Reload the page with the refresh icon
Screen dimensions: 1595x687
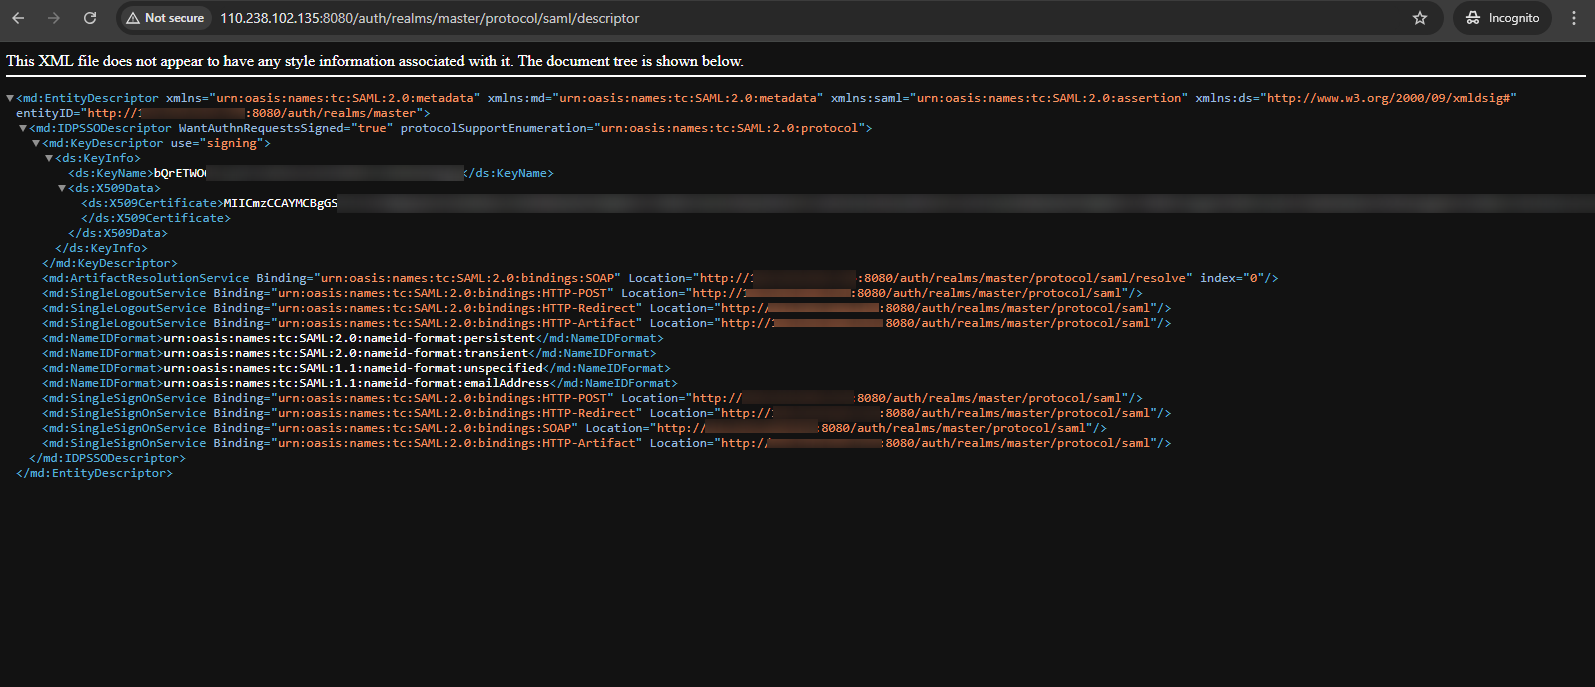(90, 18)
